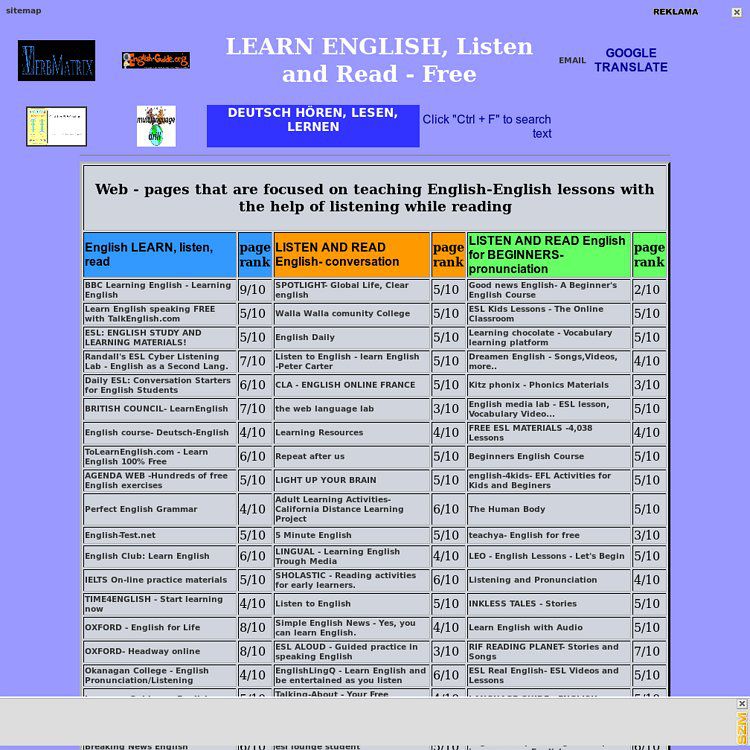Open Walla Walla comunity College link
This screenshot has width=750, height=750.
342,314
